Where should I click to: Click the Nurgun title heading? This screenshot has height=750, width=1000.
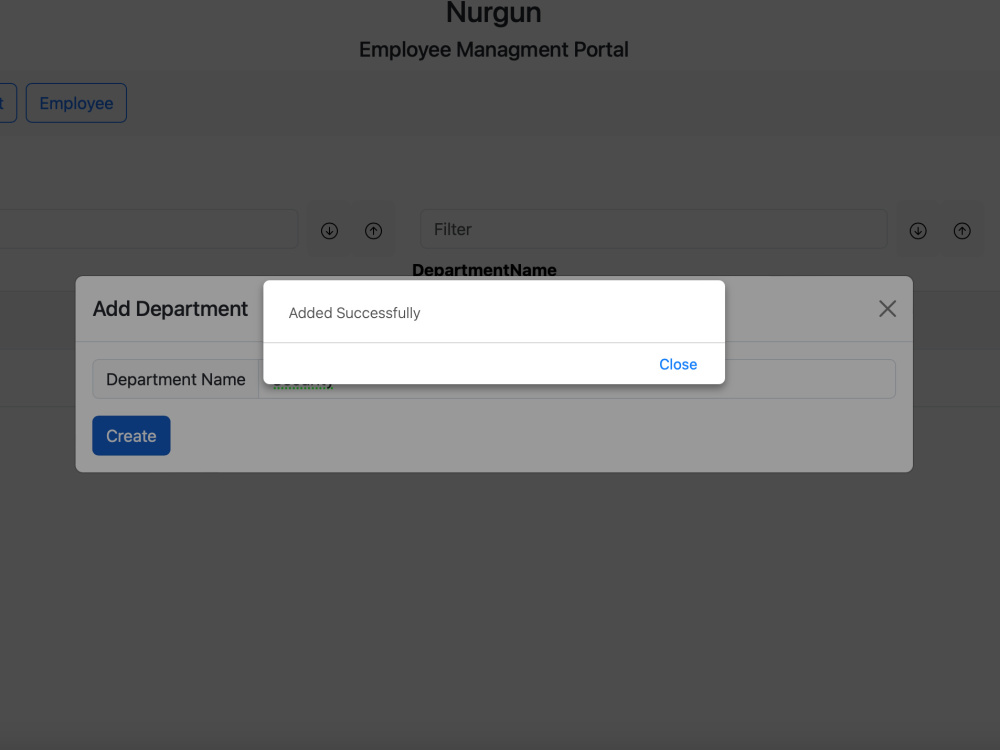[494, 13]
